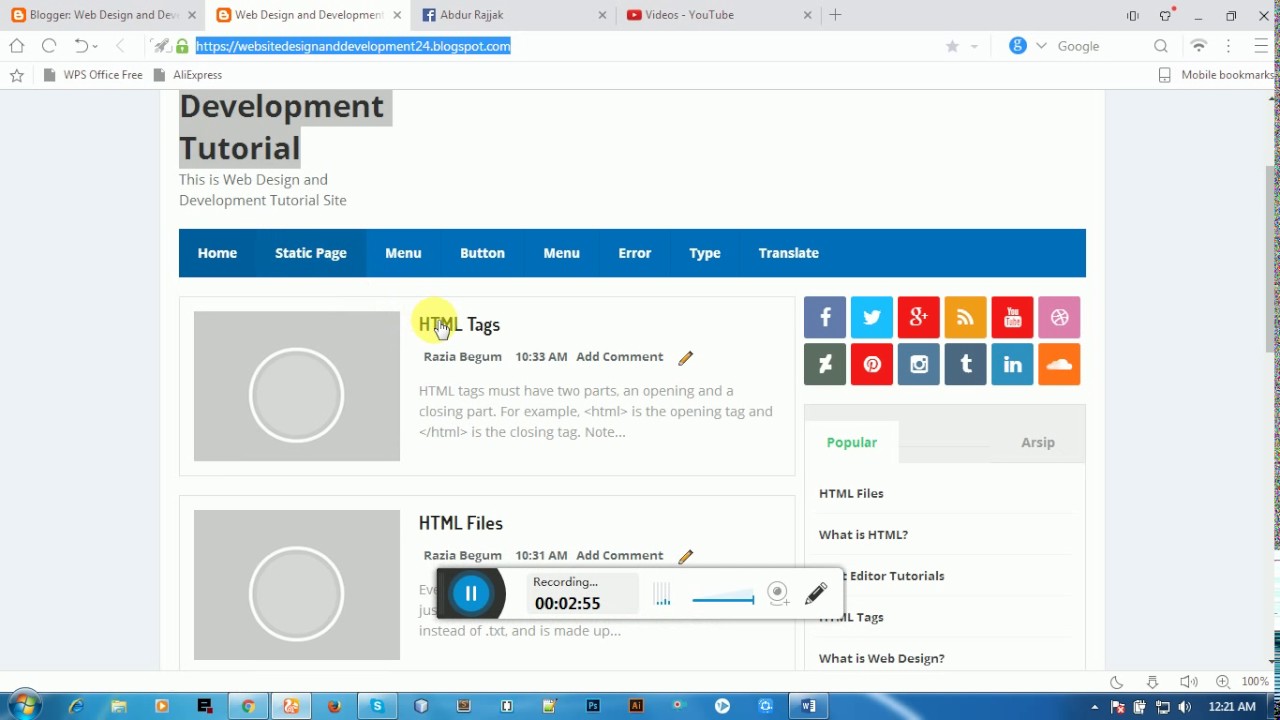Image resolution: width=1280 pixels, height=720 pixels.
Task: Open the back arrow dropdown
Action: tap(95, 47)
